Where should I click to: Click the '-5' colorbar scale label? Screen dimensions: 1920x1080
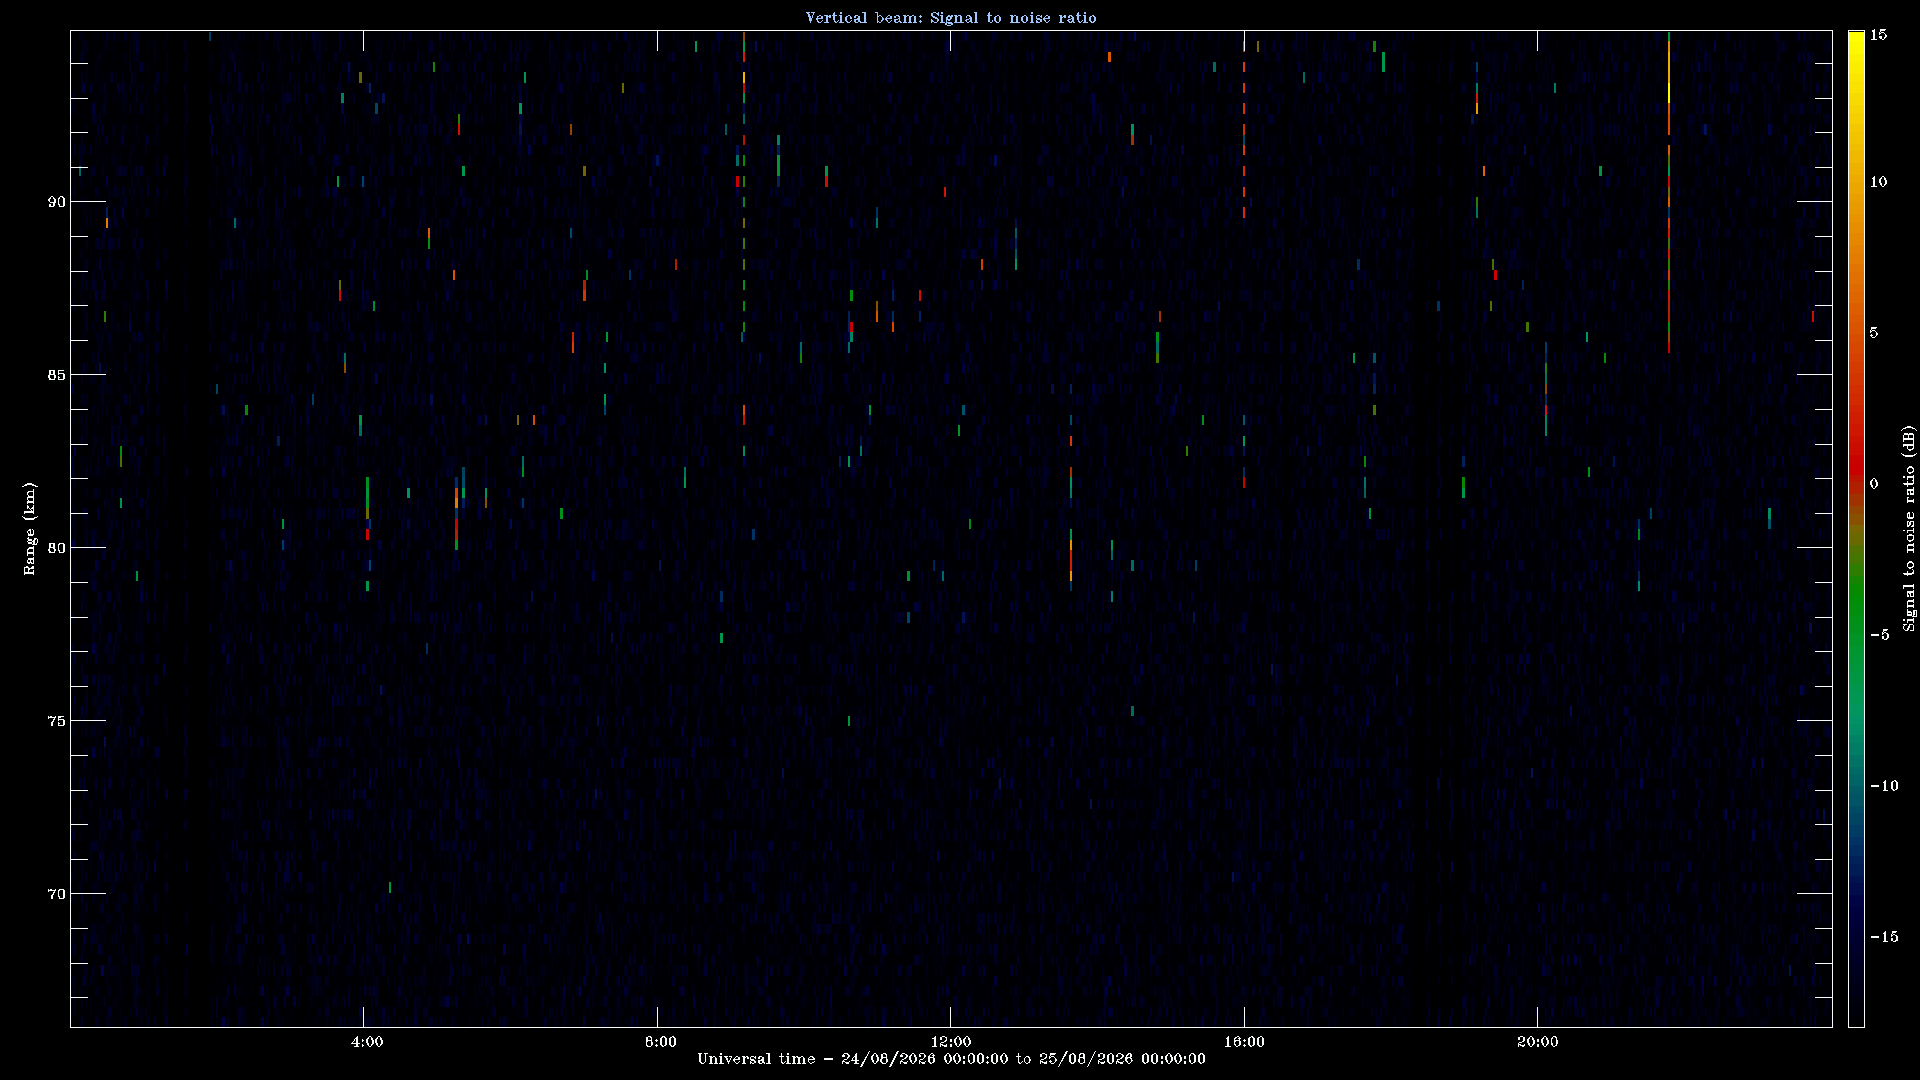point(1879,635)
